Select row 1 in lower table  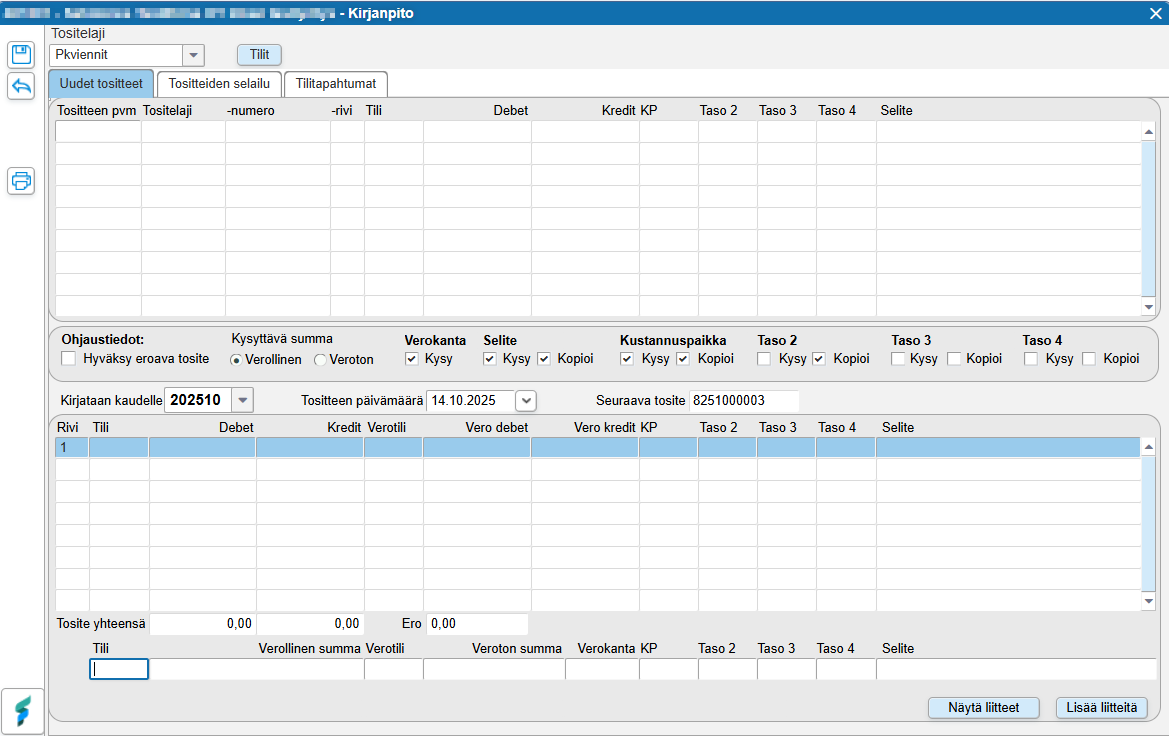598,447
